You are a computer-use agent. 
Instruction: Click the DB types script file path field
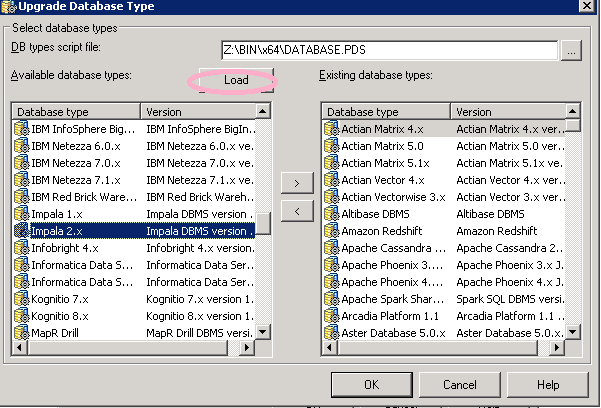click(389, 50)
